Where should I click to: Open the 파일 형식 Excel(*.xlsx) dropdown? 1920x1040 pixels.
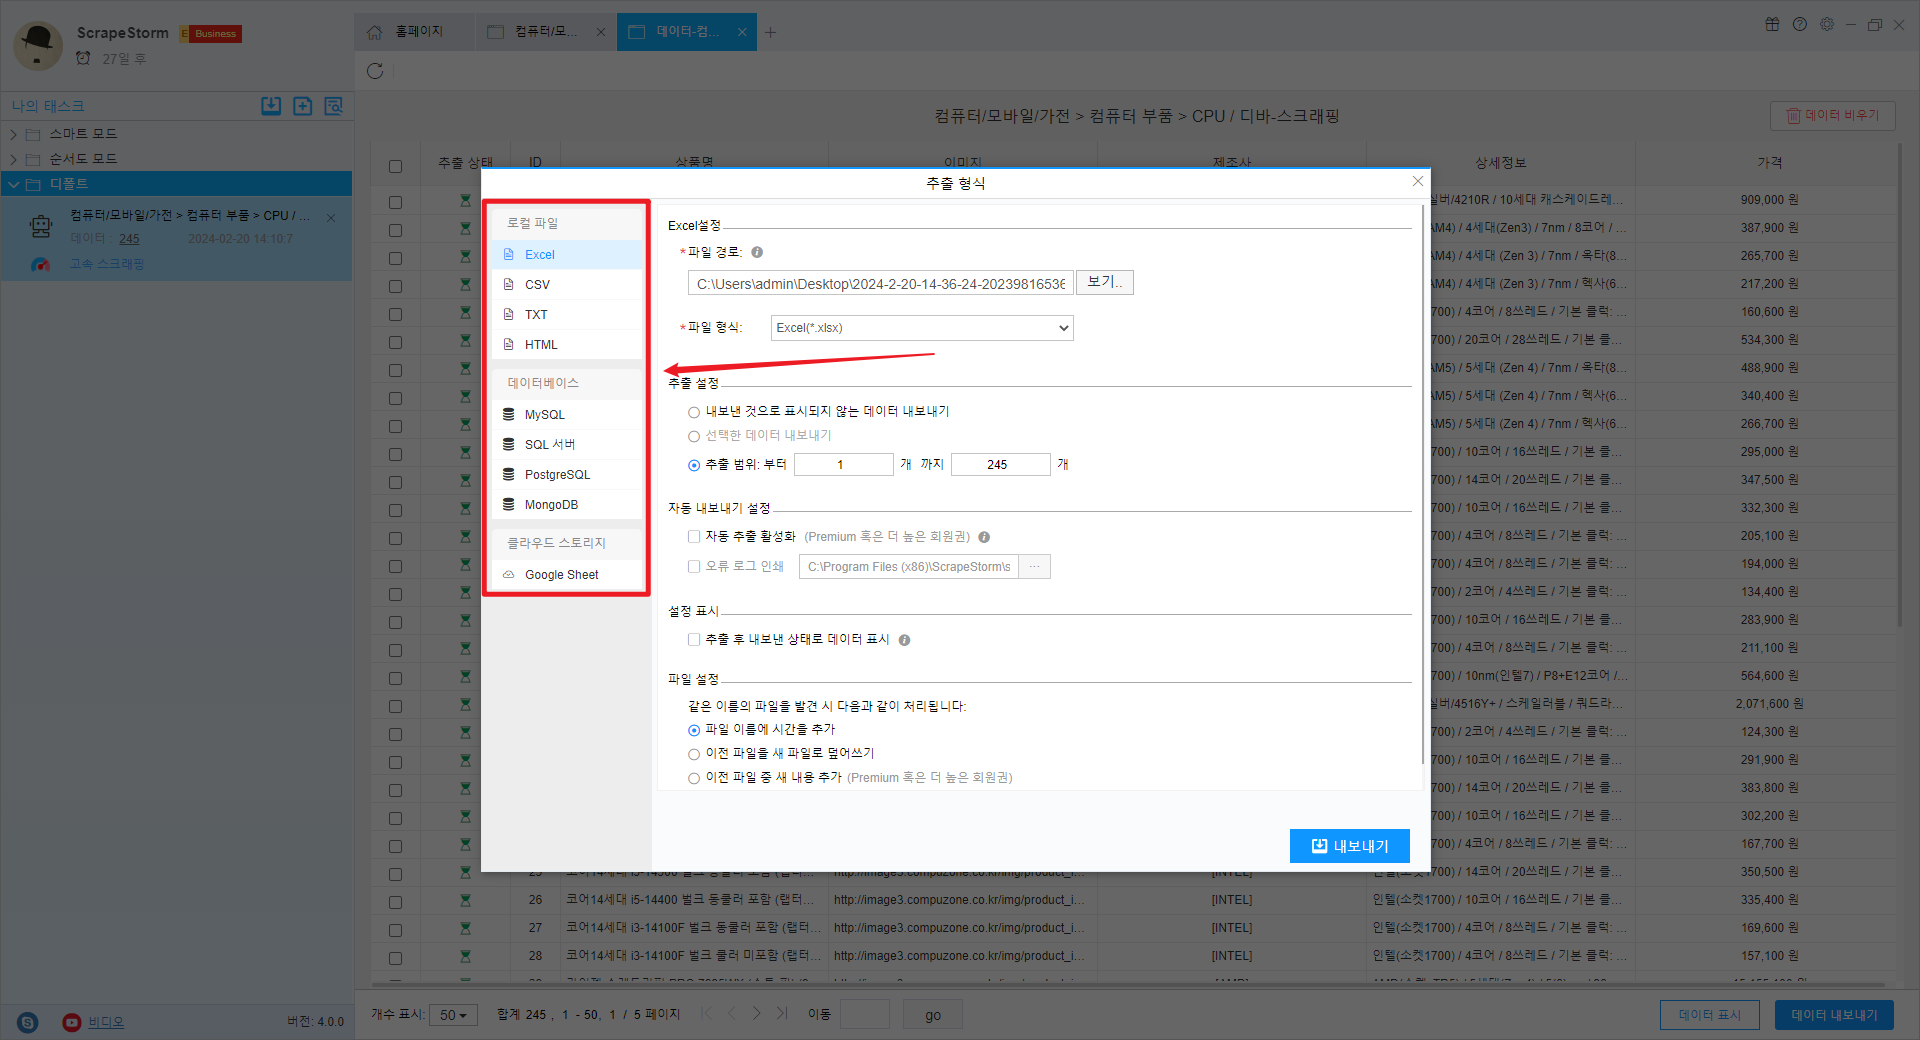(x=922, y=328)
